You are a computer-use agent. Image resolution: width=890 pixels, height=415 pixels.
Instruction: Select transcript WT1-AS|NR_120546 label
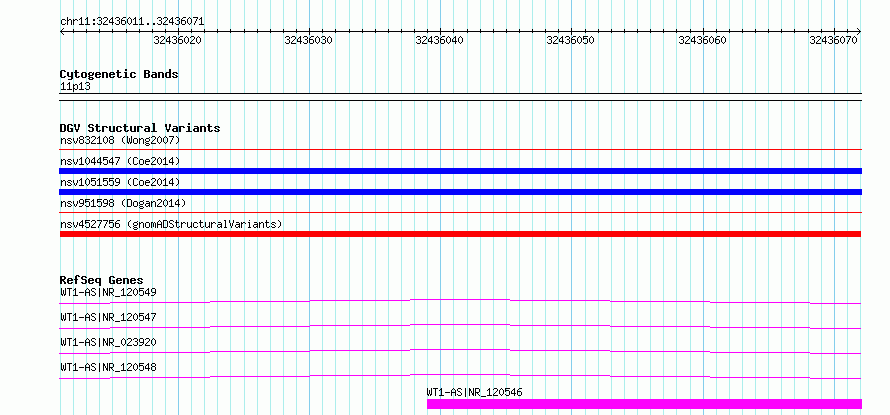tap(475, 392)
